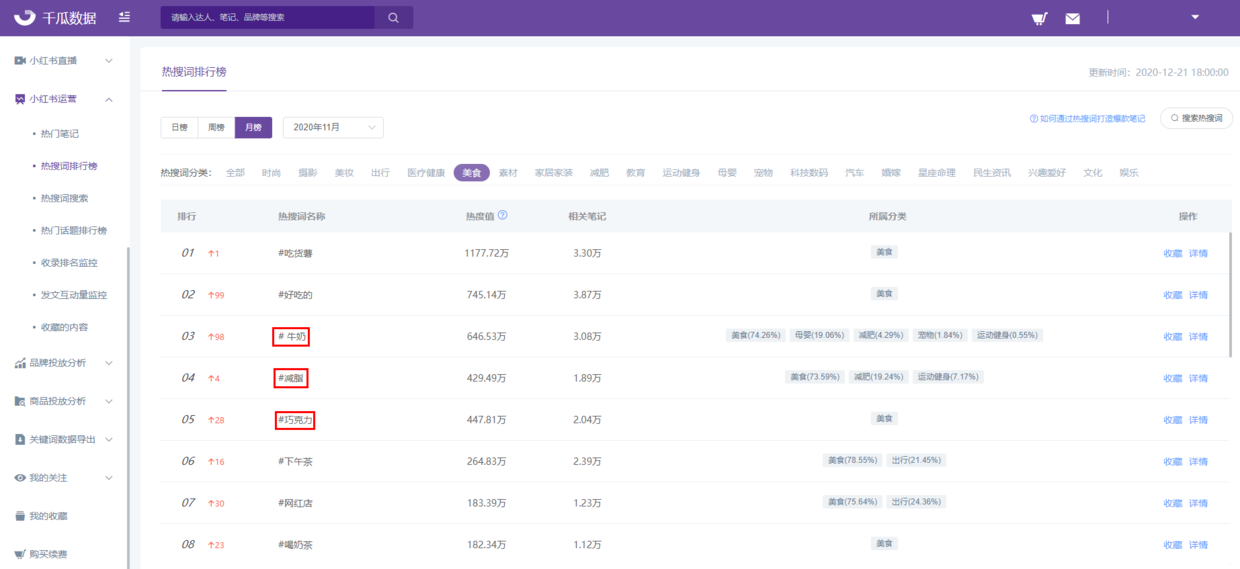This screenshot has width=1240, height=569.
Task: Click the 我的收藏 sidebar icon
Action: coord(20,516)
